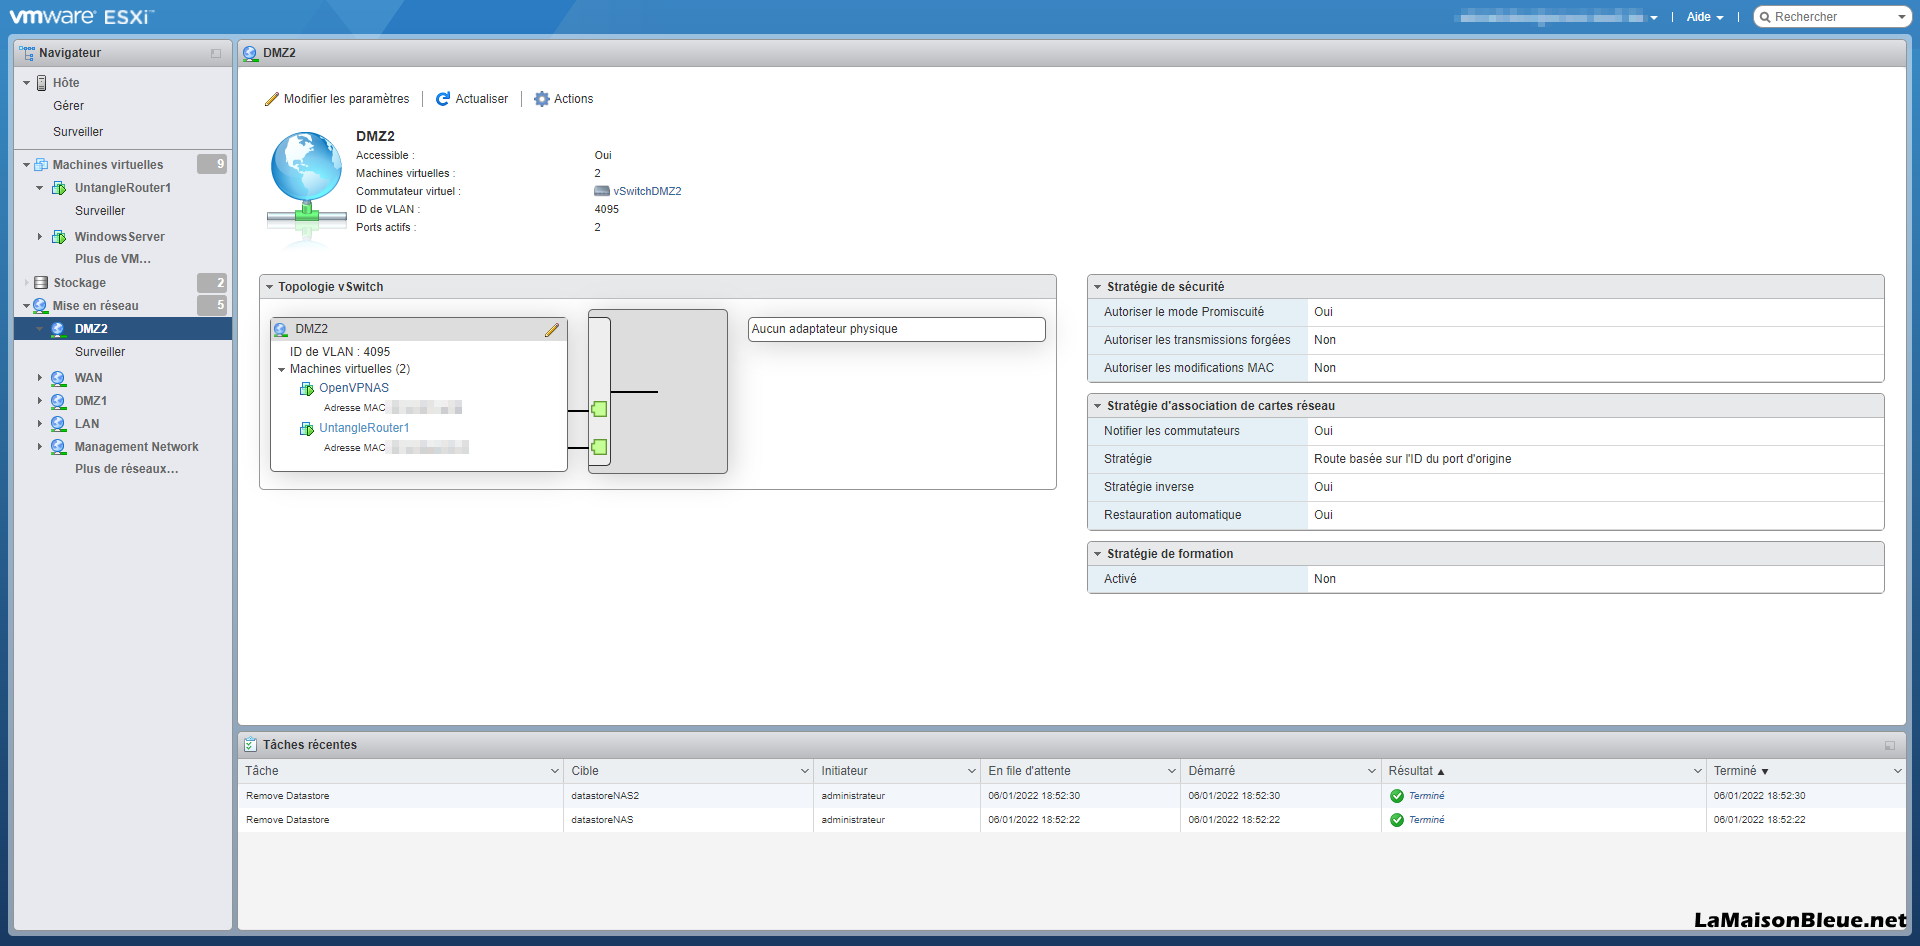Screen dimensions: 1920x946
Task: Click the Machines virtuelles icon
Action: [x=42, y=165]
